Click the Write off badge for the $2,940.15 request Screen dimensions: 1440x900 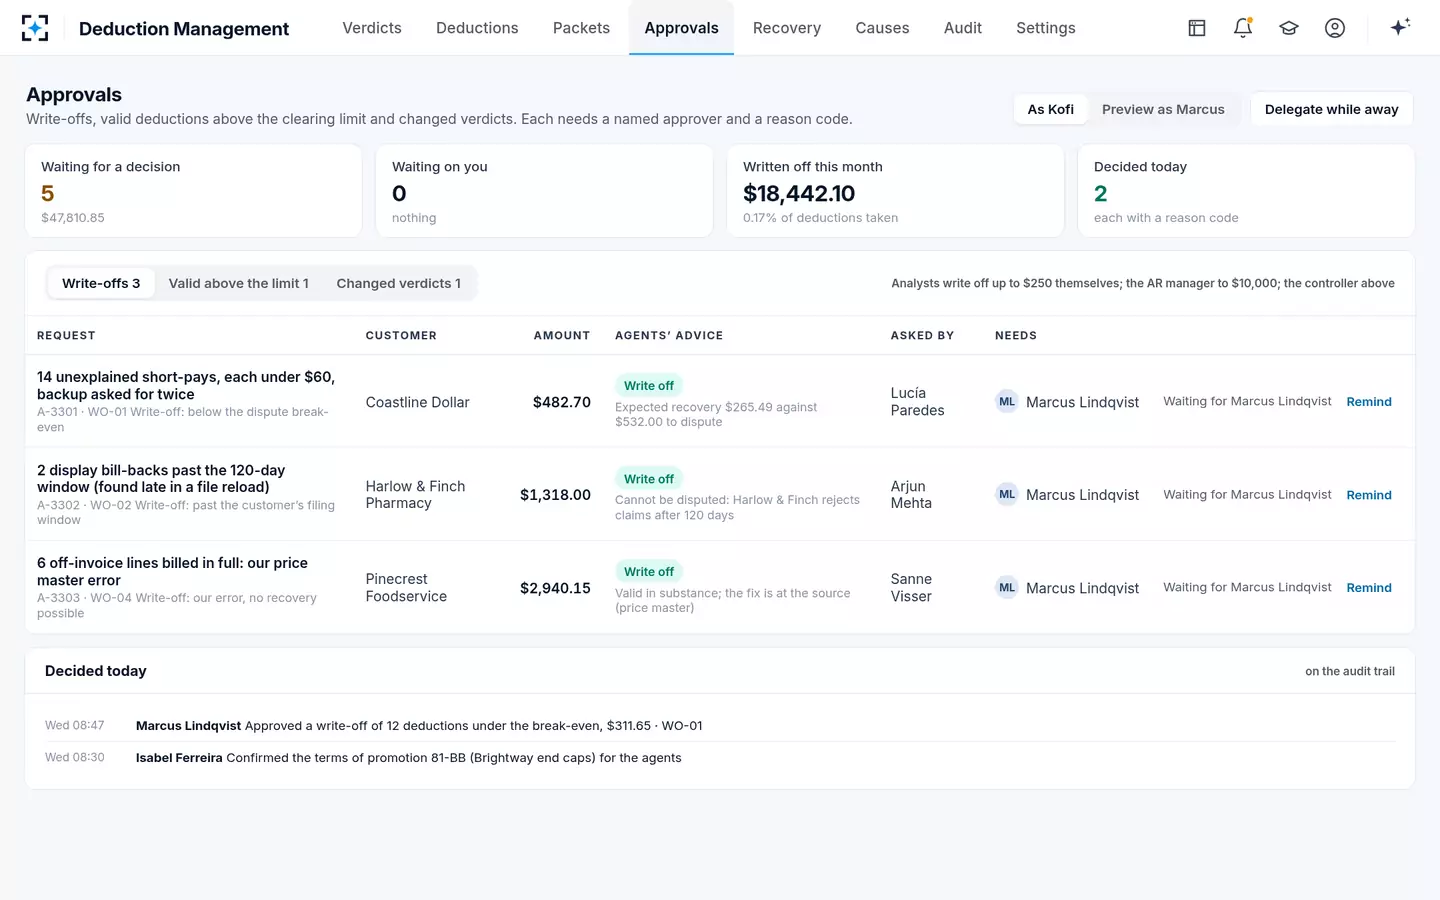[649, 572]
